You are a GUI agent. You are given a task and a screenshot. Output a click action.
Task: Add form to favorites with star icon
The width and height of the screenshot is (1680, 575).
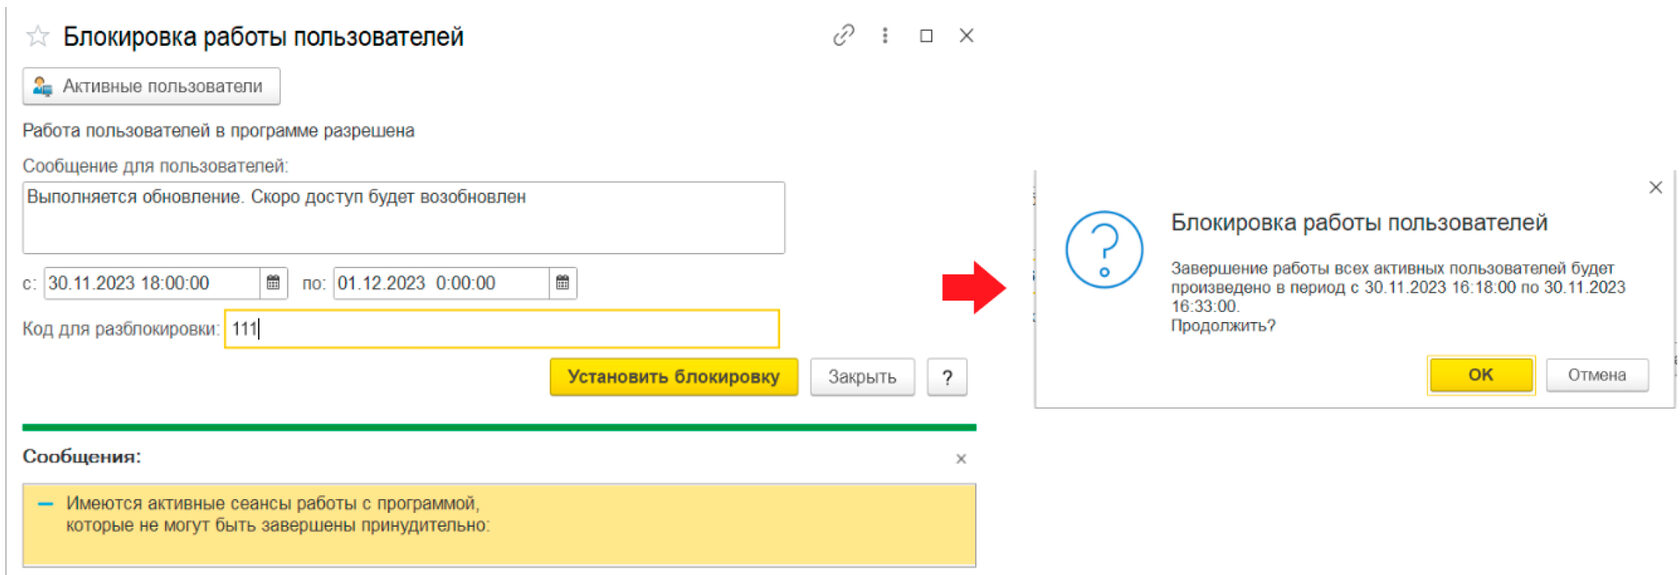(38, 37)
